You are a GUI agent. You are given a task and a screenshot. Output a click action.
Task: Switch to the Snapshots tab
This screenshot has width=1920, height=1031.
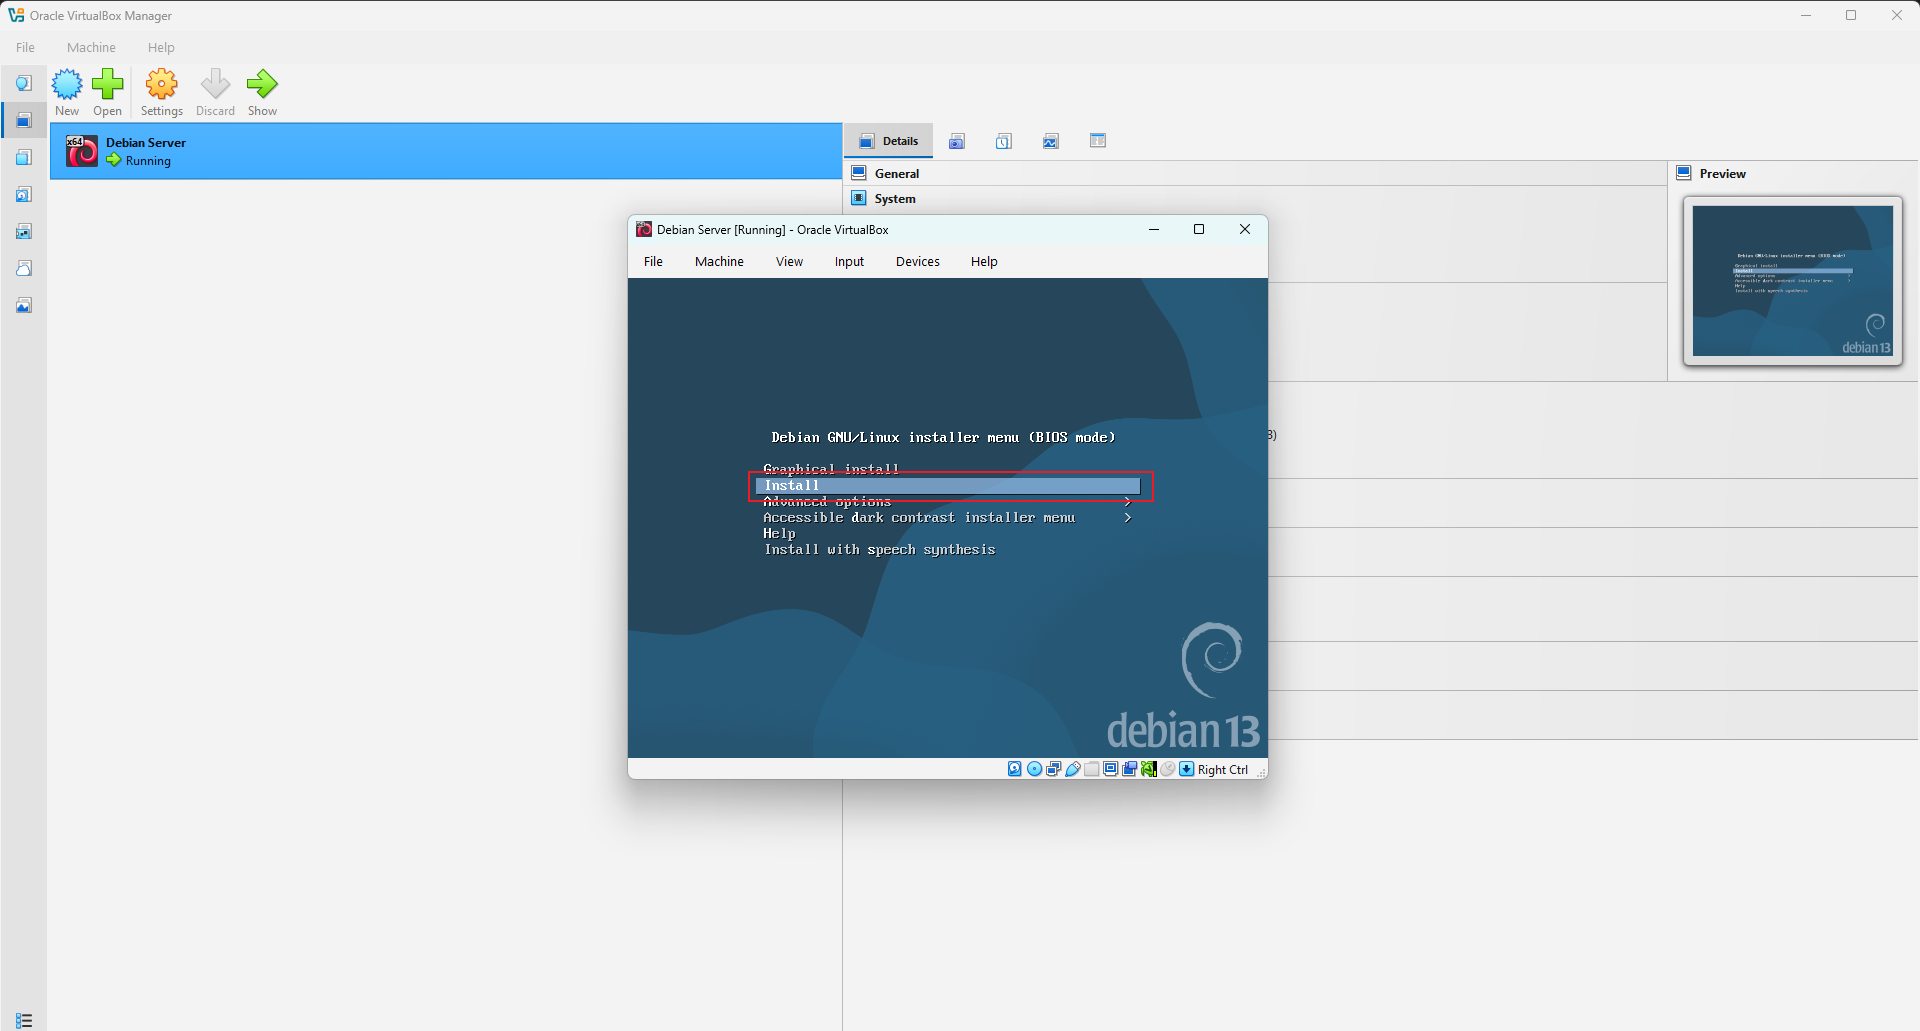[957, 140]
